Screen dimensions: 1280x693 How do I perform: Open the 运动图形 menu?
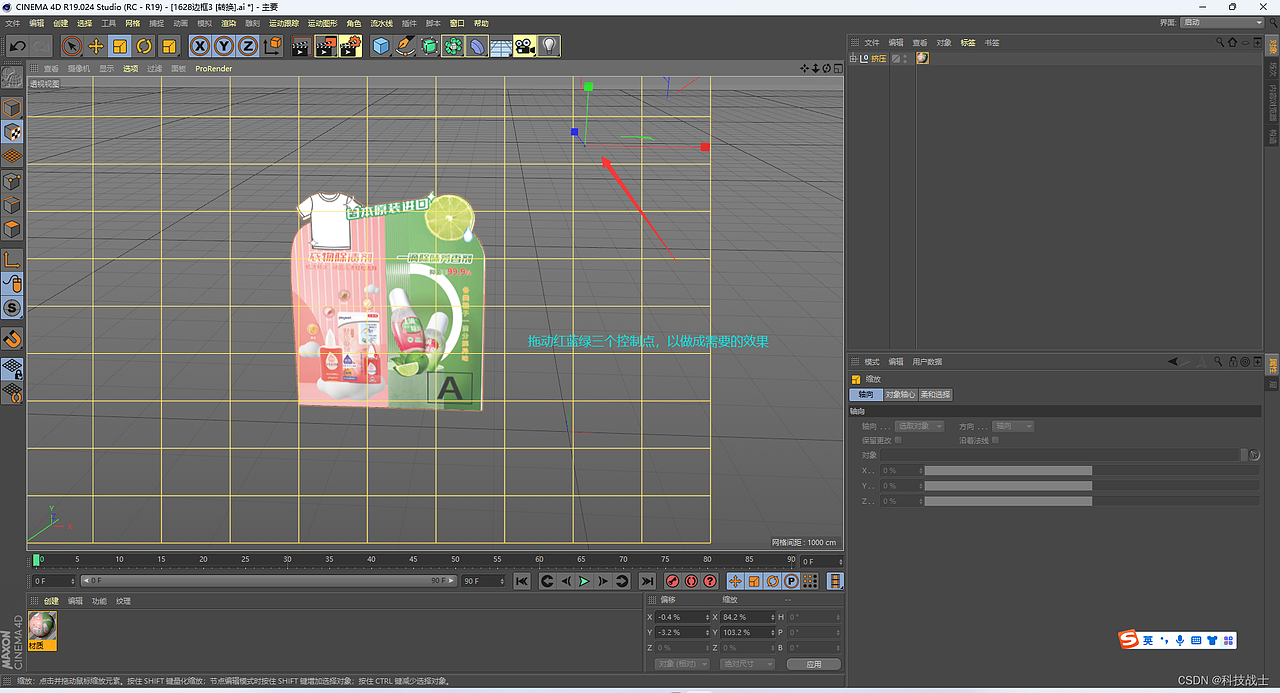click(x=322, y=22)
